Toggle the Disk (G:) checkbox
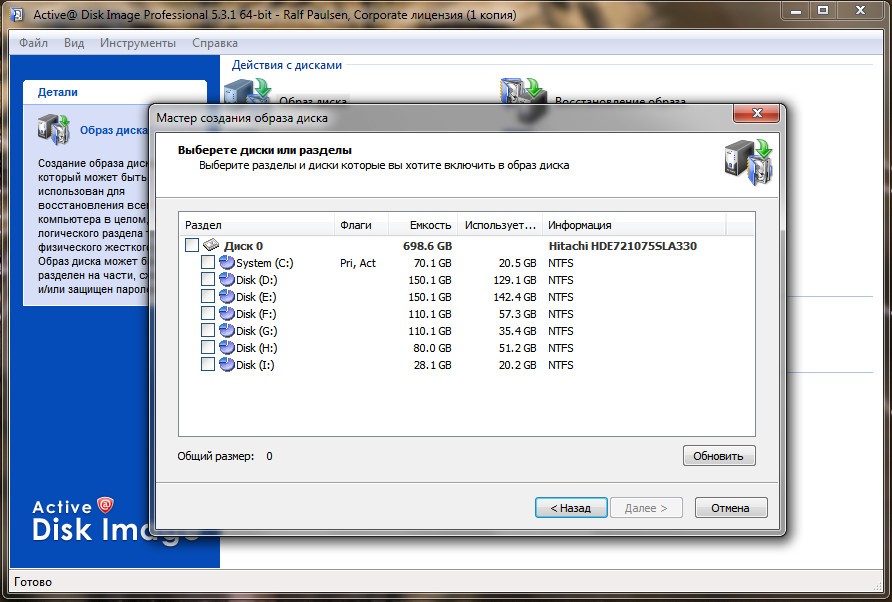Viewport: 892px width, 602px height. (x=208, y=331)
